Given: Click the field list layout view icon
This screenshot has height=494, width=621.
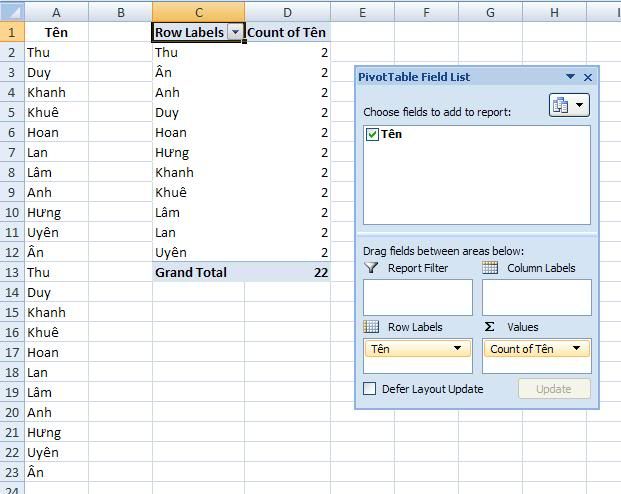Looking at the screenshot, I should click(569, 105).
